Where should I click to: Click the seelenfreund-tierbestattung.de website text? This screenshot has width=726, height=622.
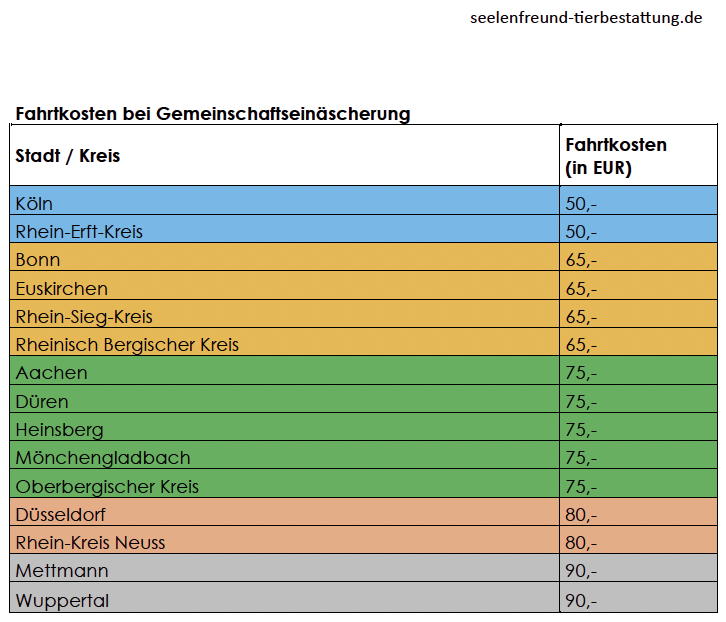(586, 18)
